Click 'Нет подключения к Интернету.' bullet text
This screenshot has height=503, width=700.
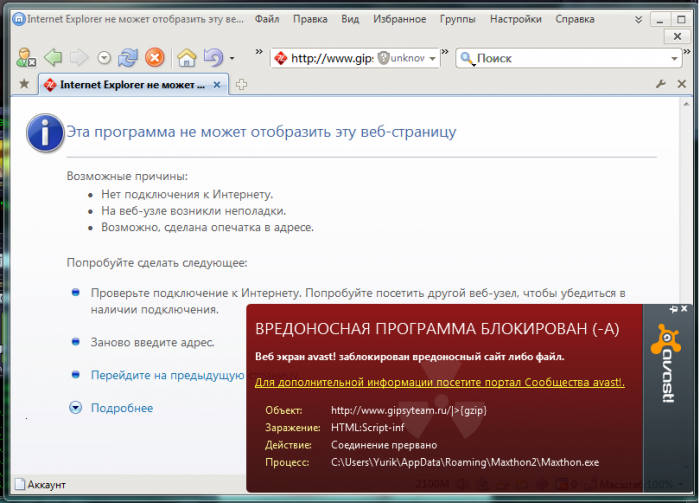tap(187, 194)
